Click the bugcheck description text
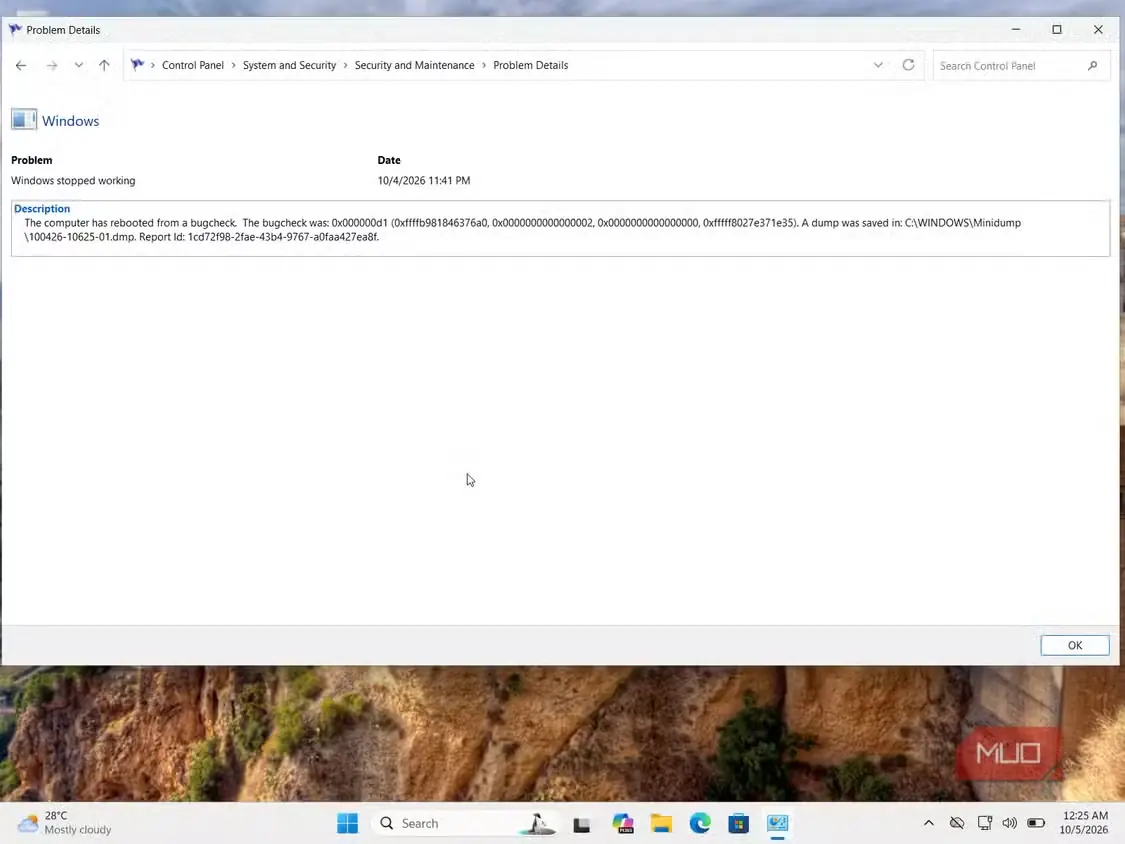Viewport: 1125px width, 844px height. [x=522, y=230]
